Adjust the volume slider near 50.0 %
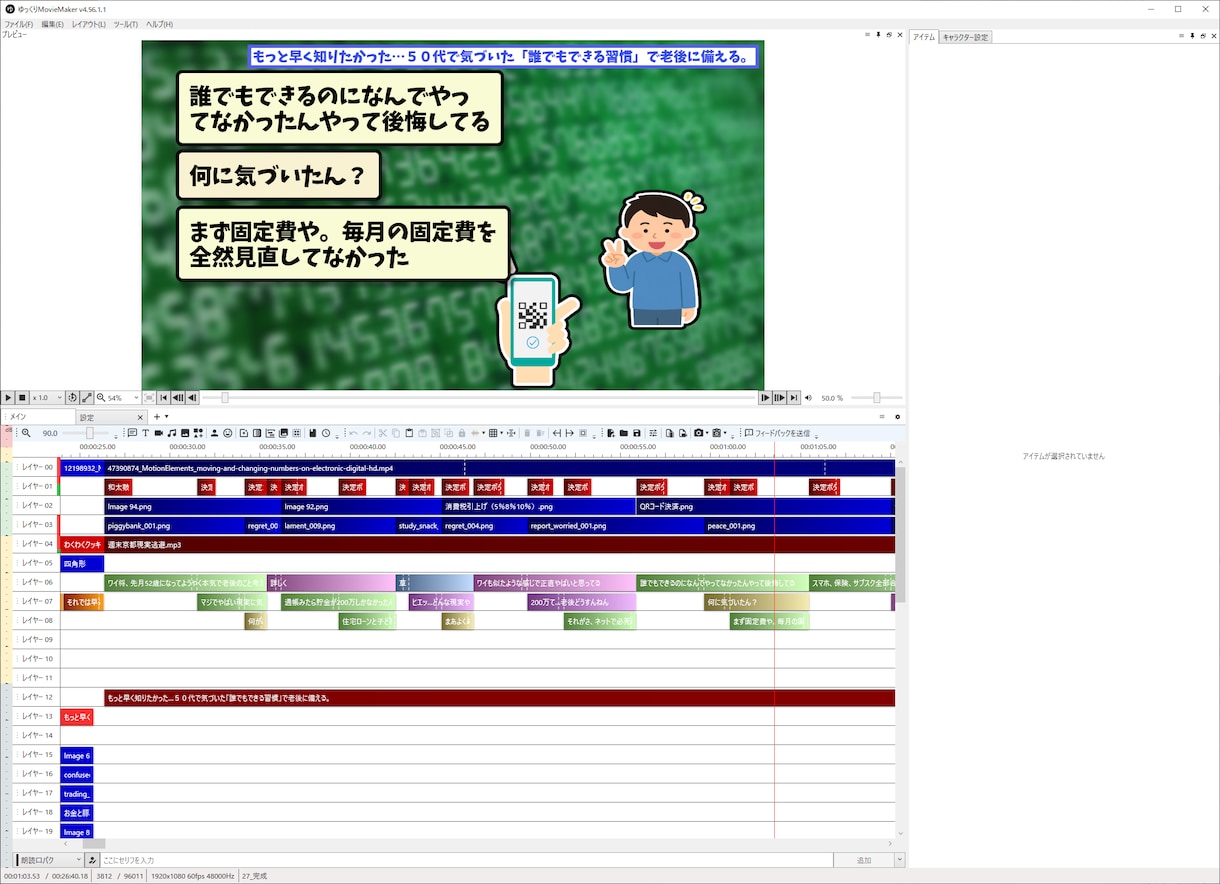The height and width of the screenshot is (884, 1220). 877,397
